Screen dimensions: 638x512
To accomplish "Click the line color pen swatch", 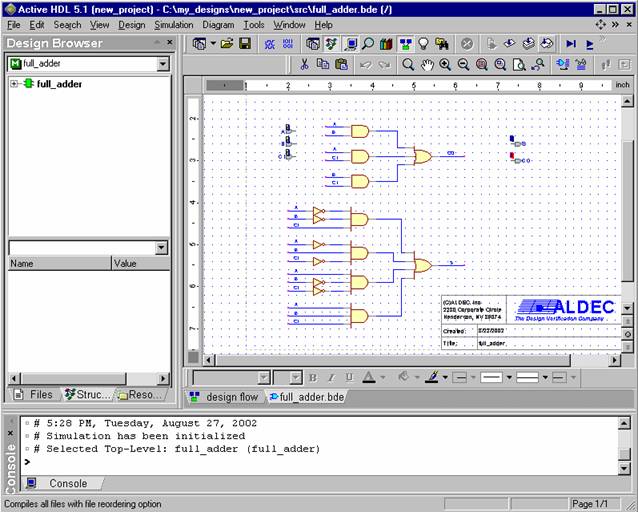I will pos(432,378).
